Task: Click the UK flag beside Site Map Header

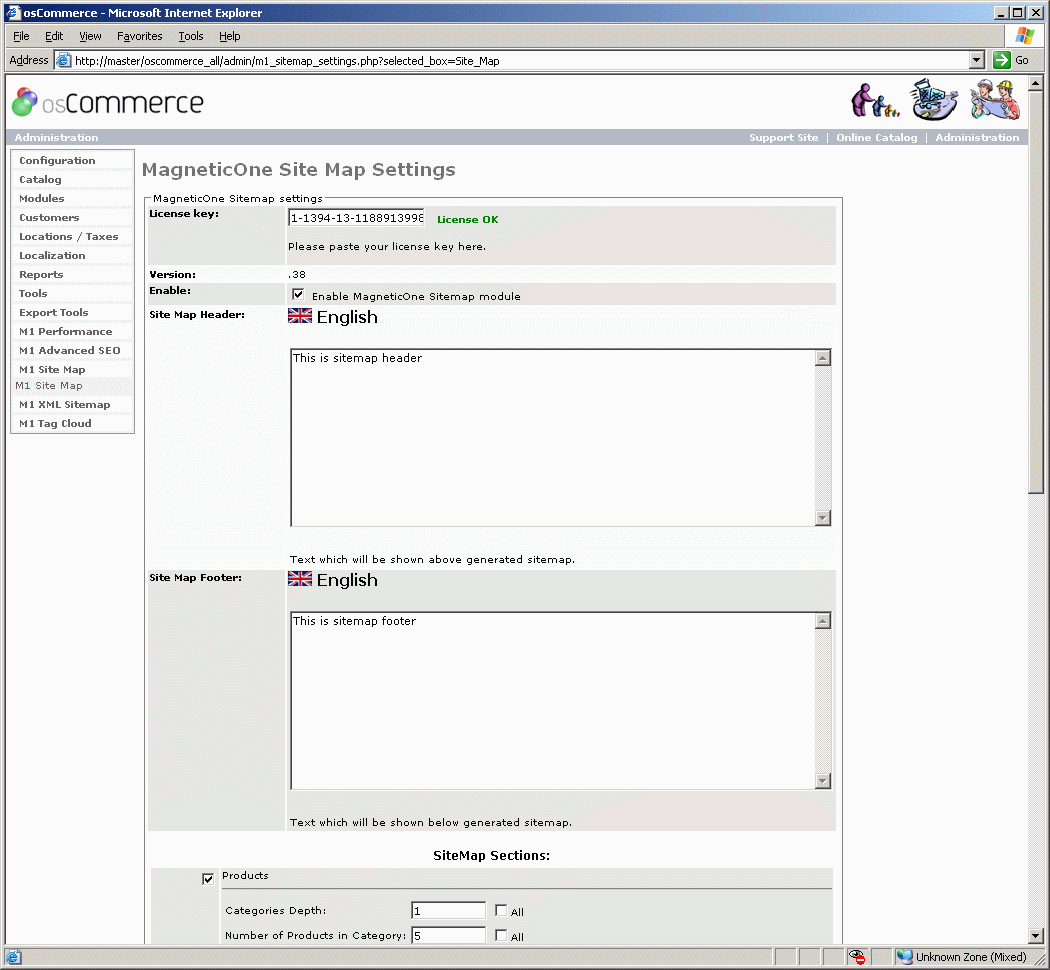Action: pyautogui.click(x=300, y=316)
